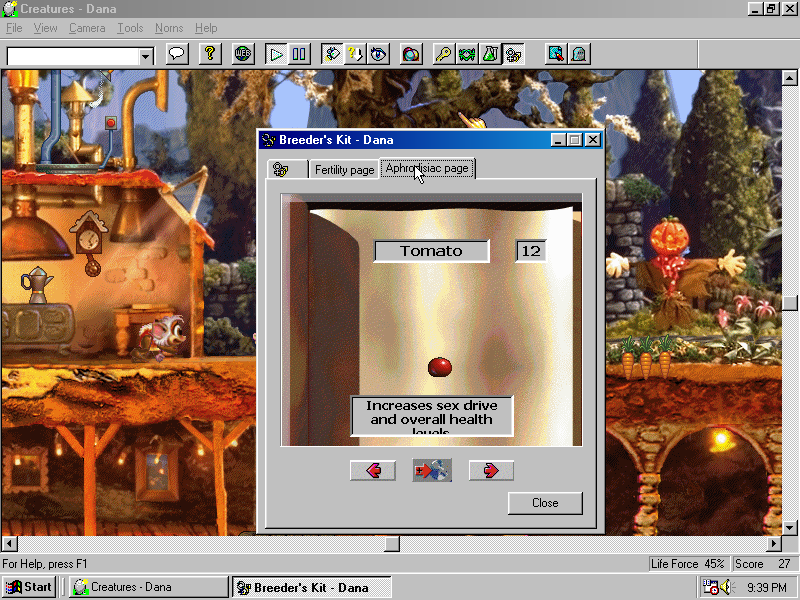The image size is (800, 600).
Task: Toggle the Breeder's Kit gender symbols icon
Action: point(513,54)
